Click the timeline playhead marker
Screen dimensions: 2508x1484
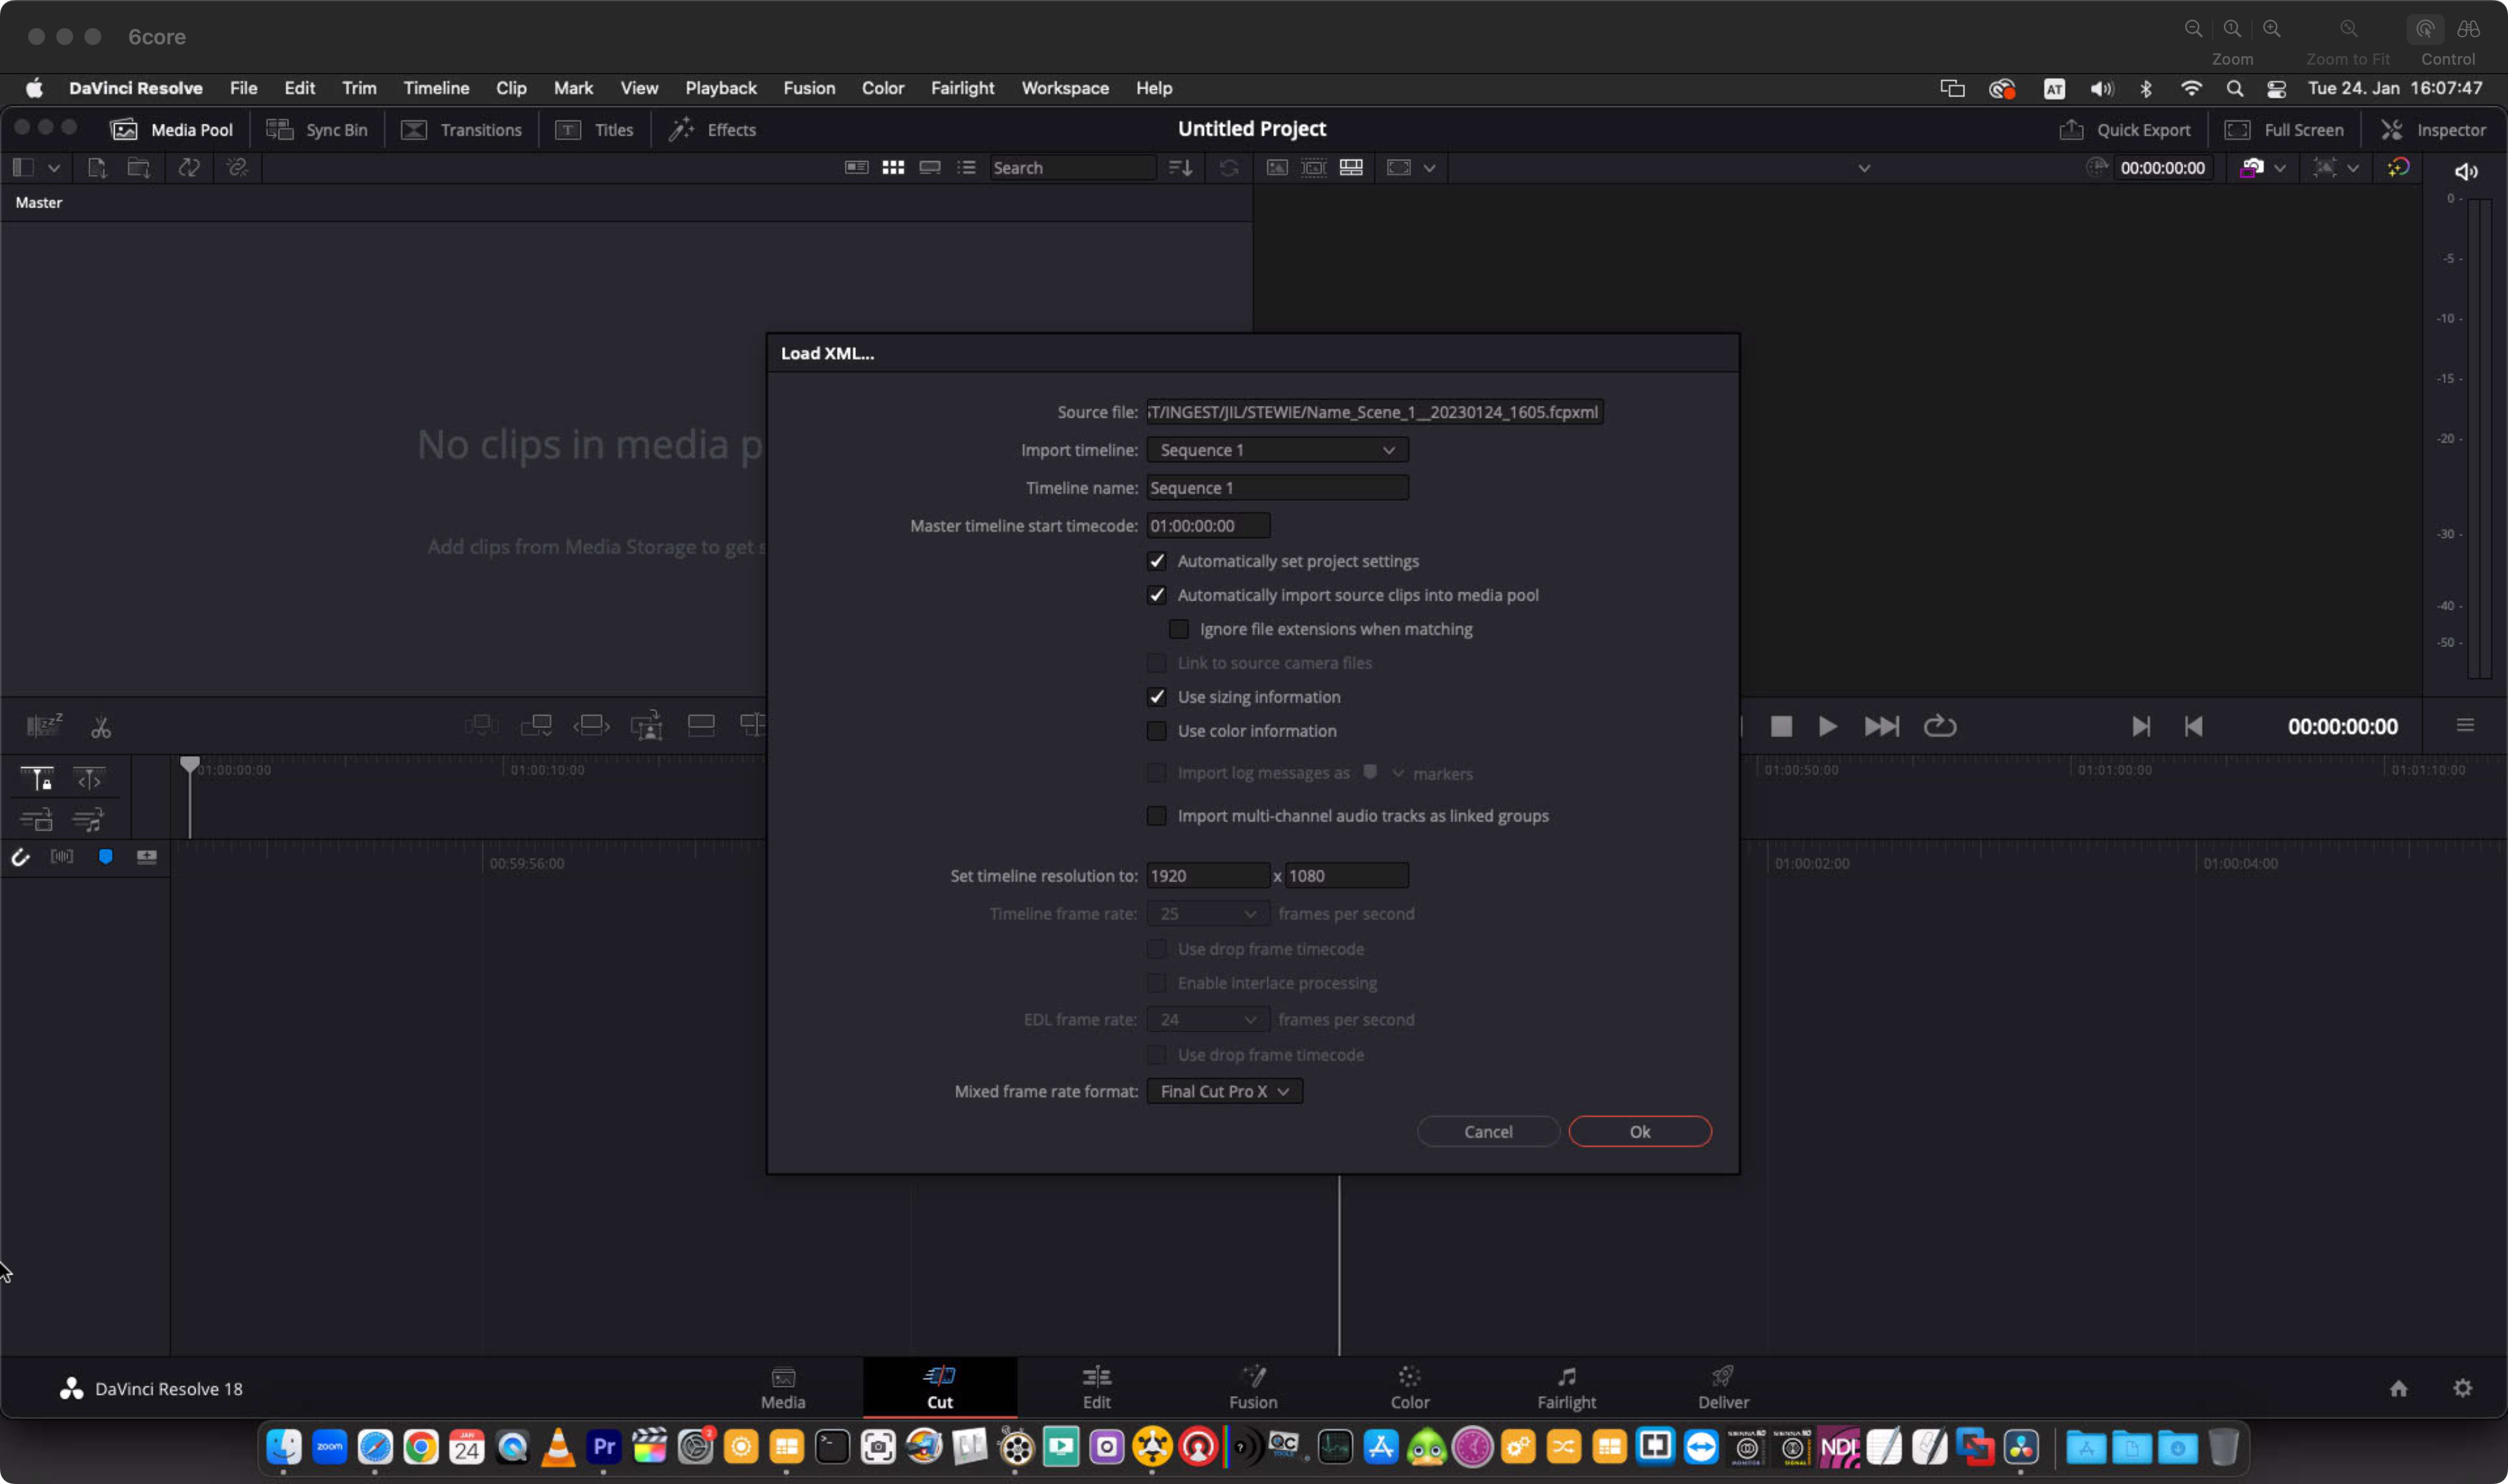[189, 765]
